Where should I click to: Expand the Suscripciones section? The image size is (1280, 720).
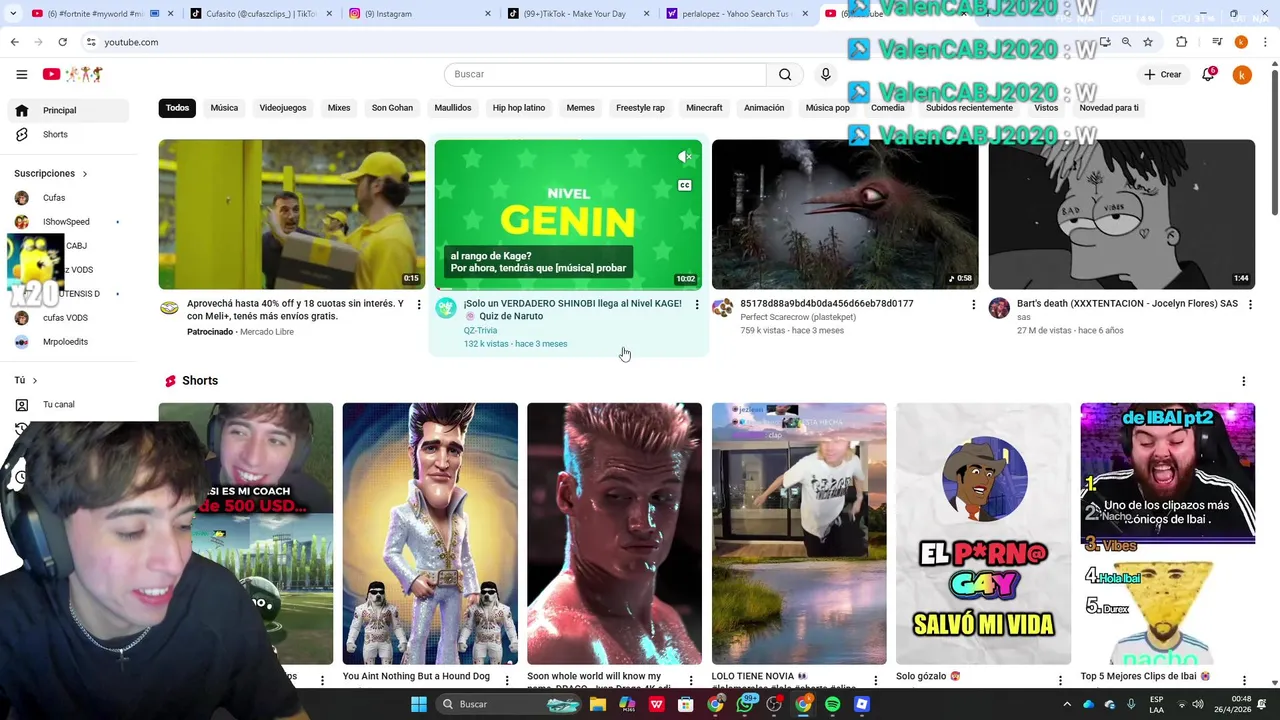[51, 173]
